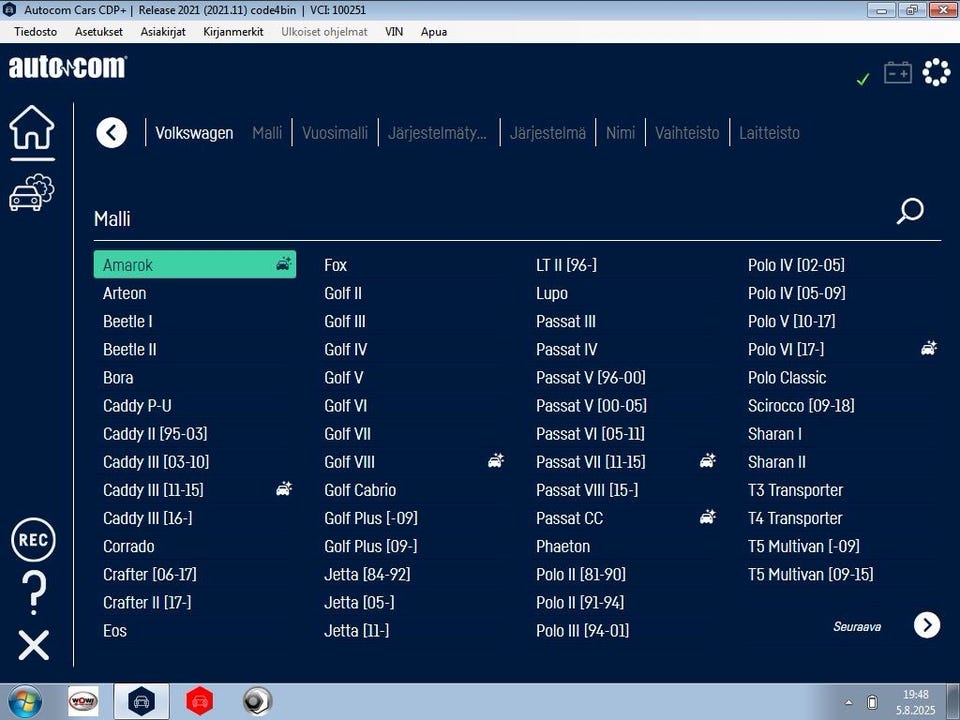960x720 pixels.
Task: Select Passat V [00-05]
Action: 591,406
